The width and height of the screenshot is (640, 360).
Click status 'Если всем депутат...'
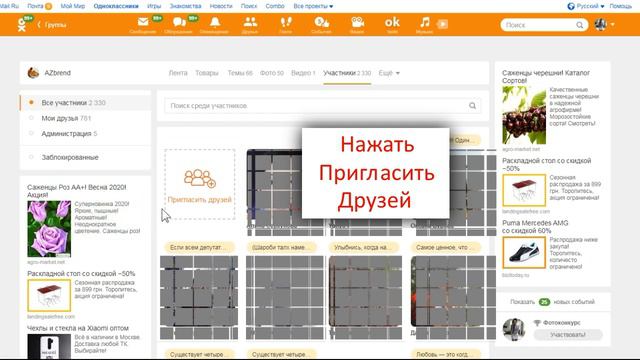(x=200, y=247)
